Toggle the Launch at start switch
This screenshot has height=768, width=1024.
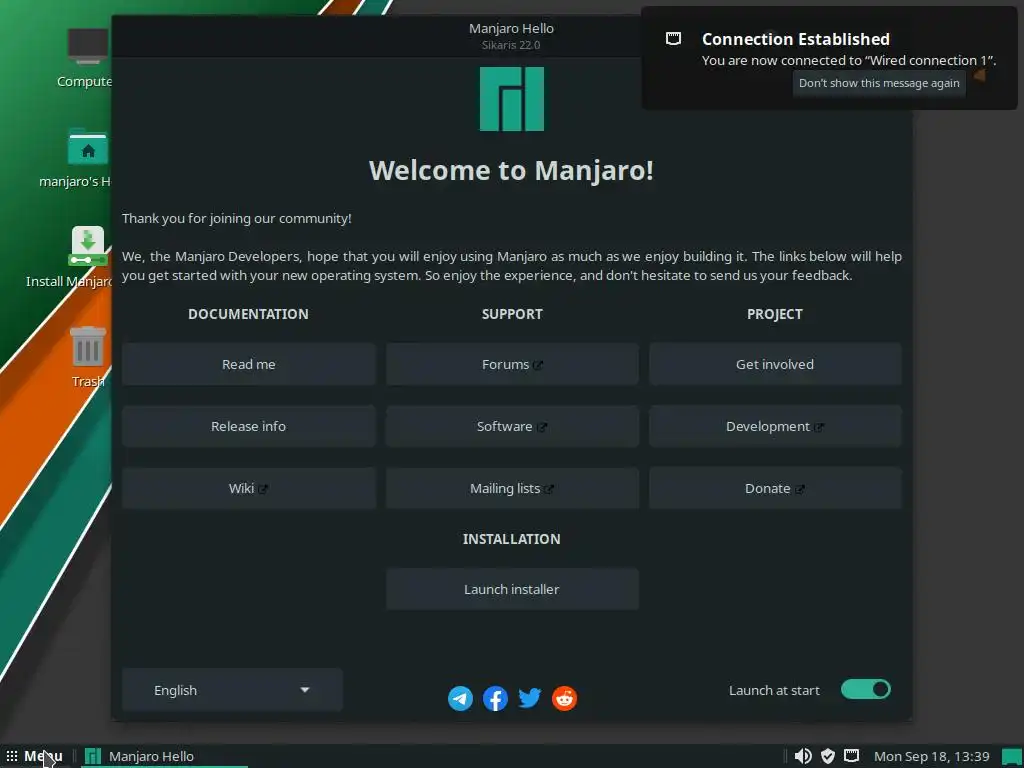click(x=865, y=690)
